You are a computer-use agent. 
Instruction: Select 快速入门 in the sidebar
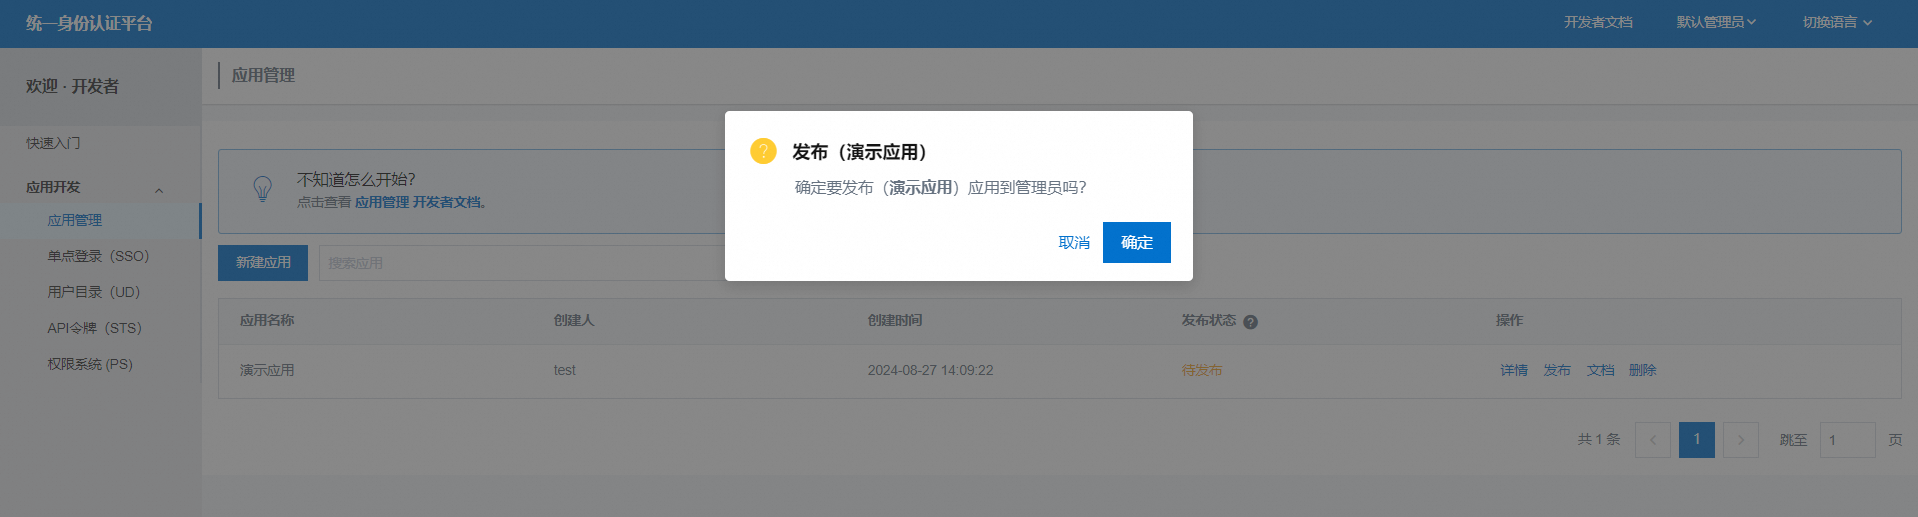click(53, 143)
